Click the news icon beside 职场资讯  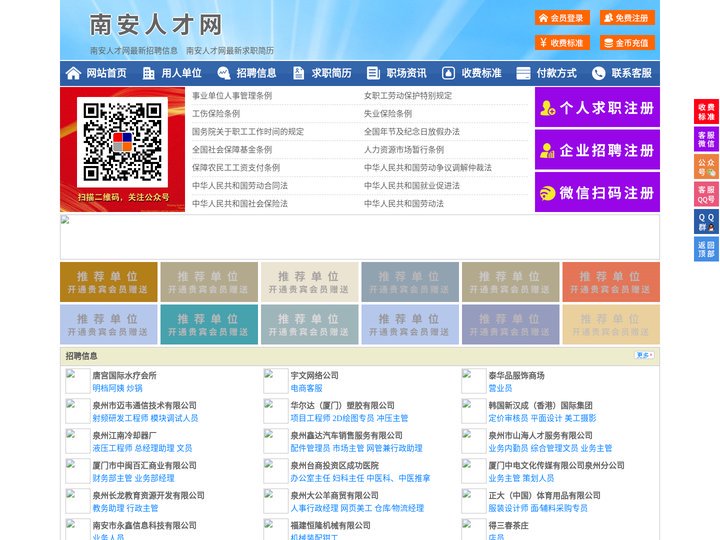pyautogui.click(x=373, y=73)
